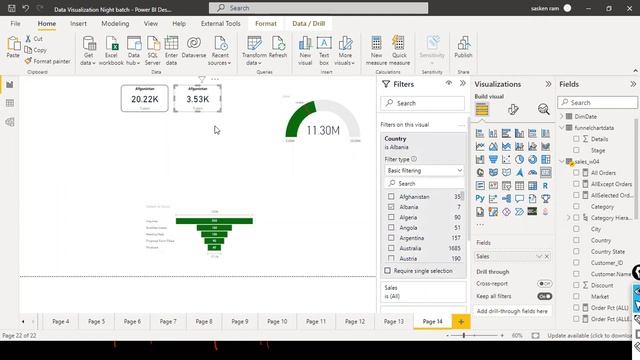
Task: Collapse the funnelchartdata table
Action: (562, 127)
